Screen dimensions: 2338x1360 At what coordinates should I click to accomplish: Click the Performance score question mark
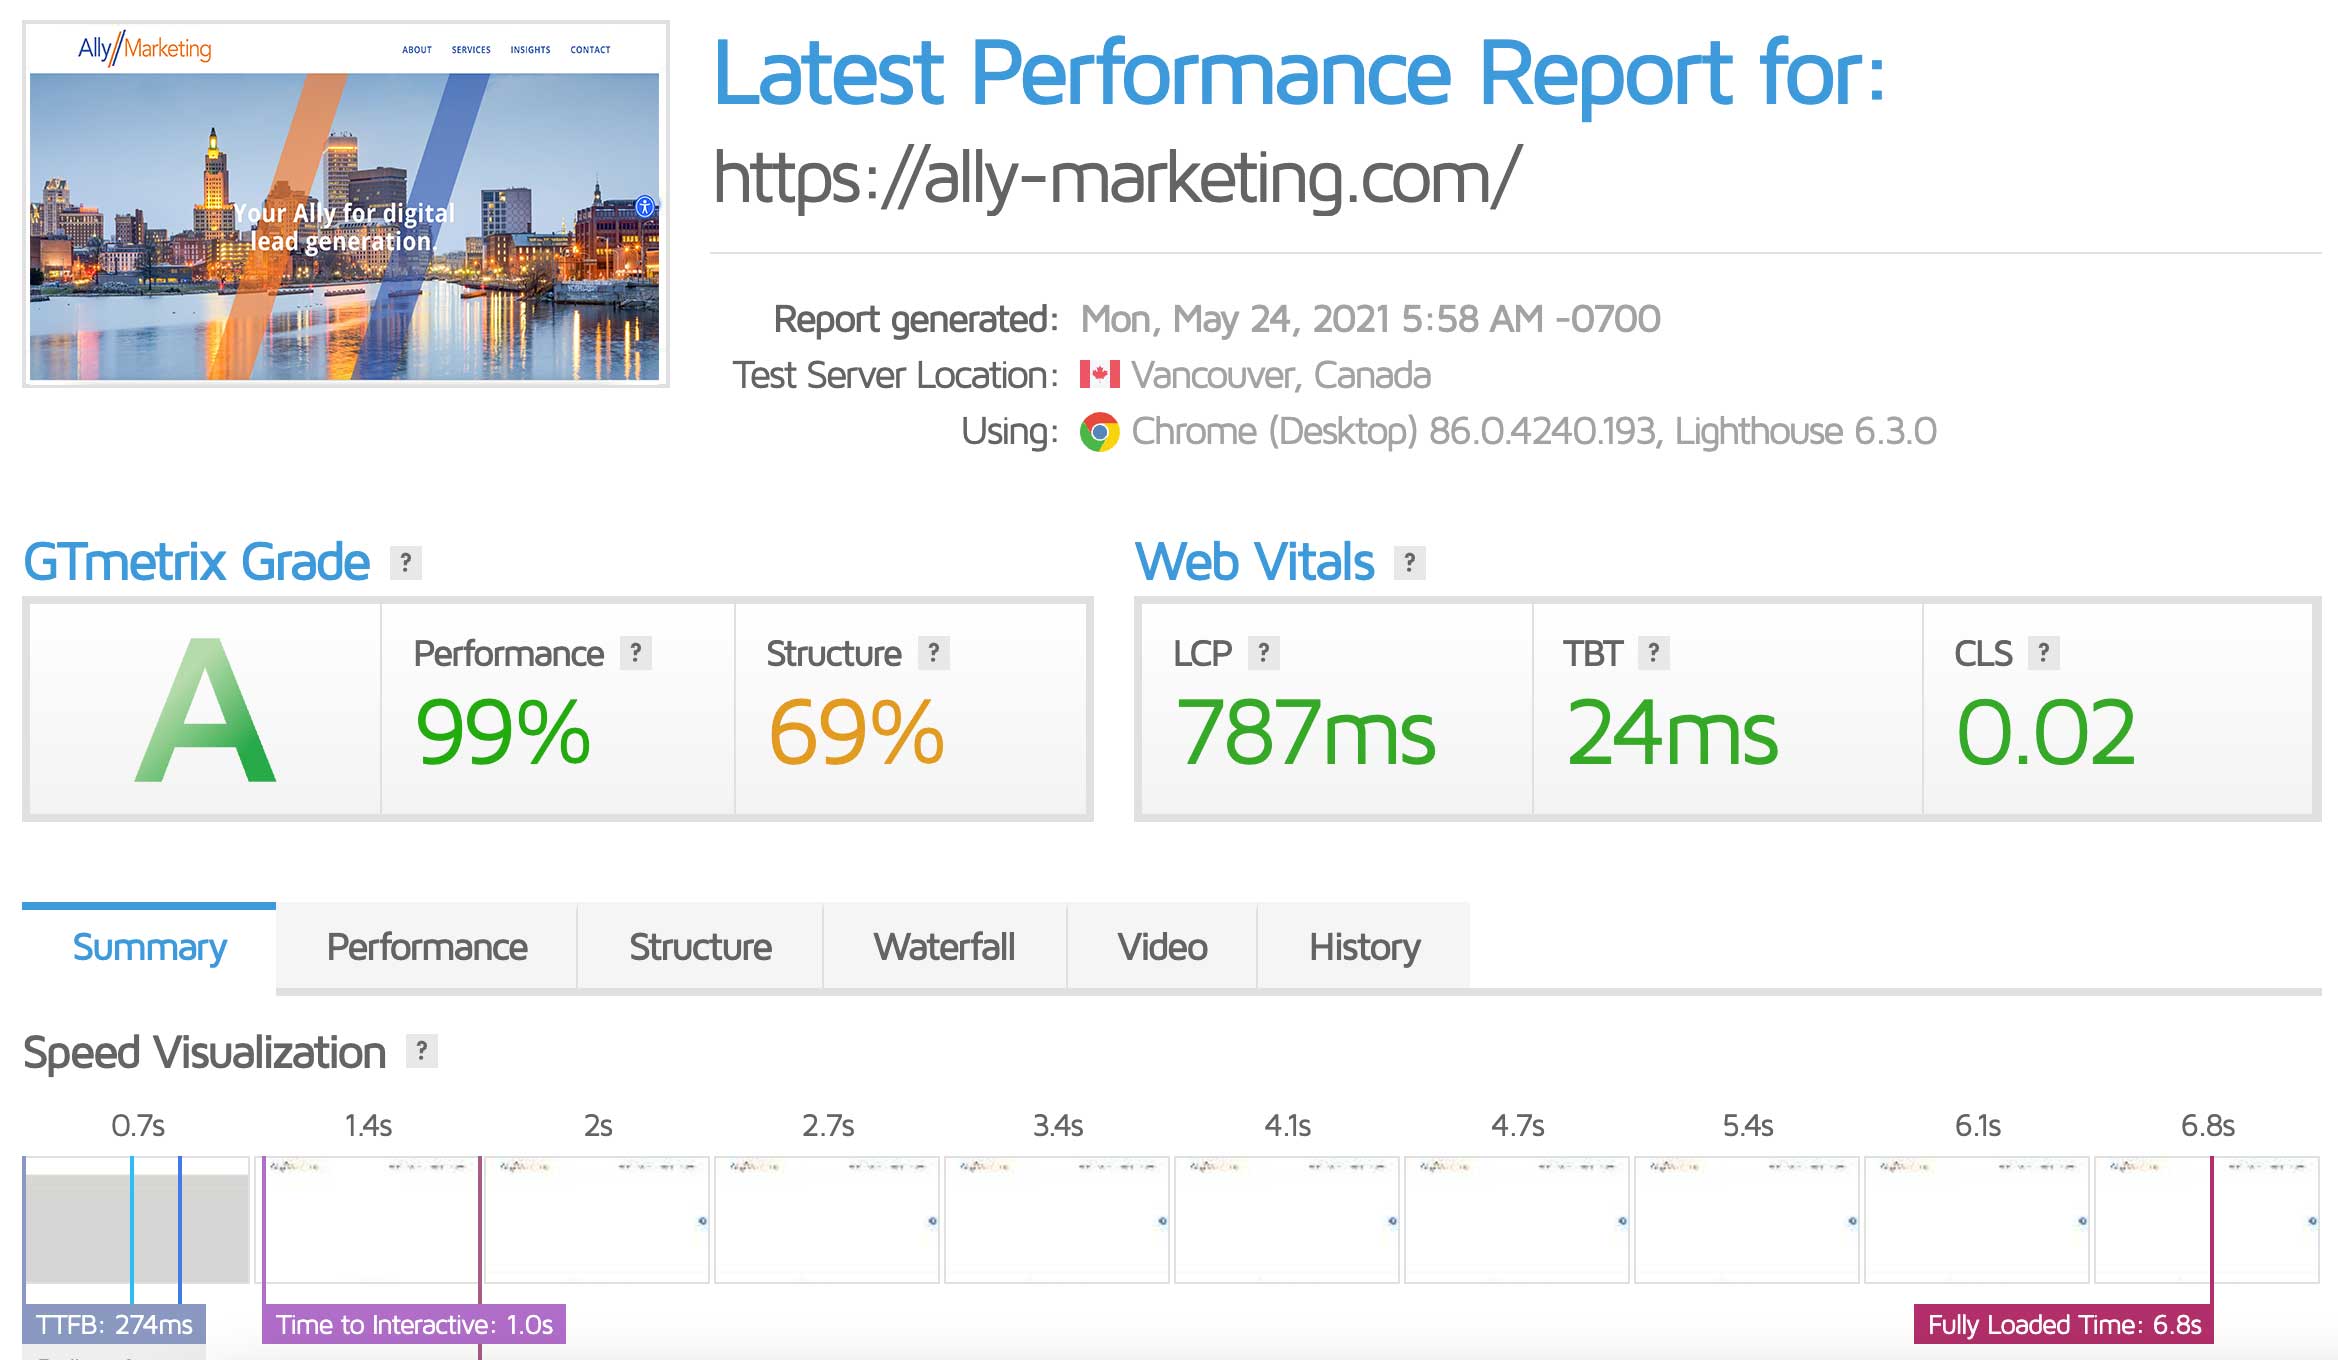pyautogui.click(x=636, y=654)
